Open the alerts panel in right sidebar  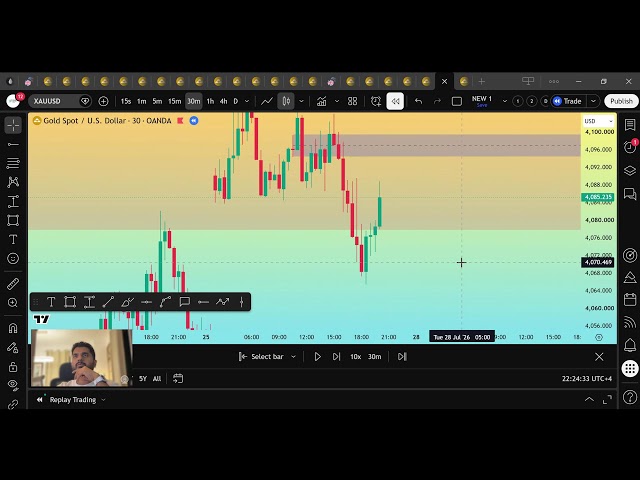point(630,147)
